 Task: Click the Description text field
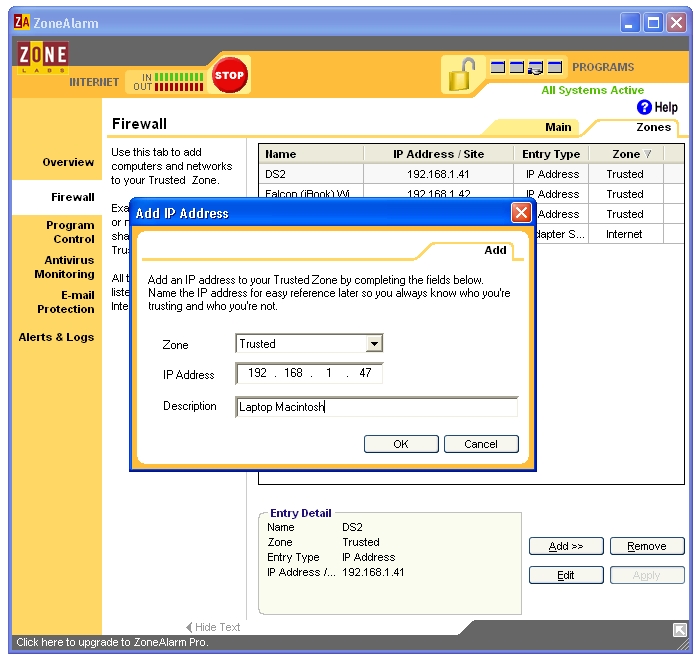[376, 406]
